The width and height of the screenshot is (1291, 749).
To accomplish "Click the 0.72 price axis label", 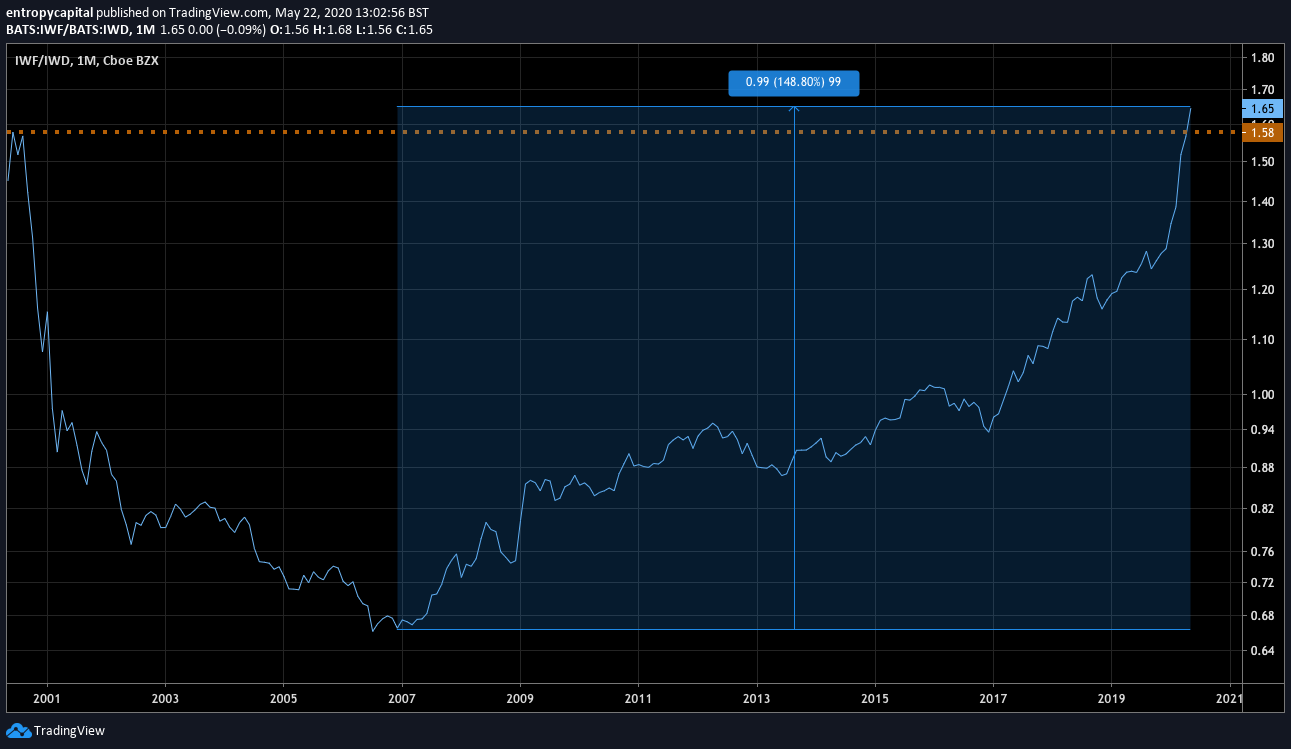I will pyautogui.click(x=1262, y=582).
